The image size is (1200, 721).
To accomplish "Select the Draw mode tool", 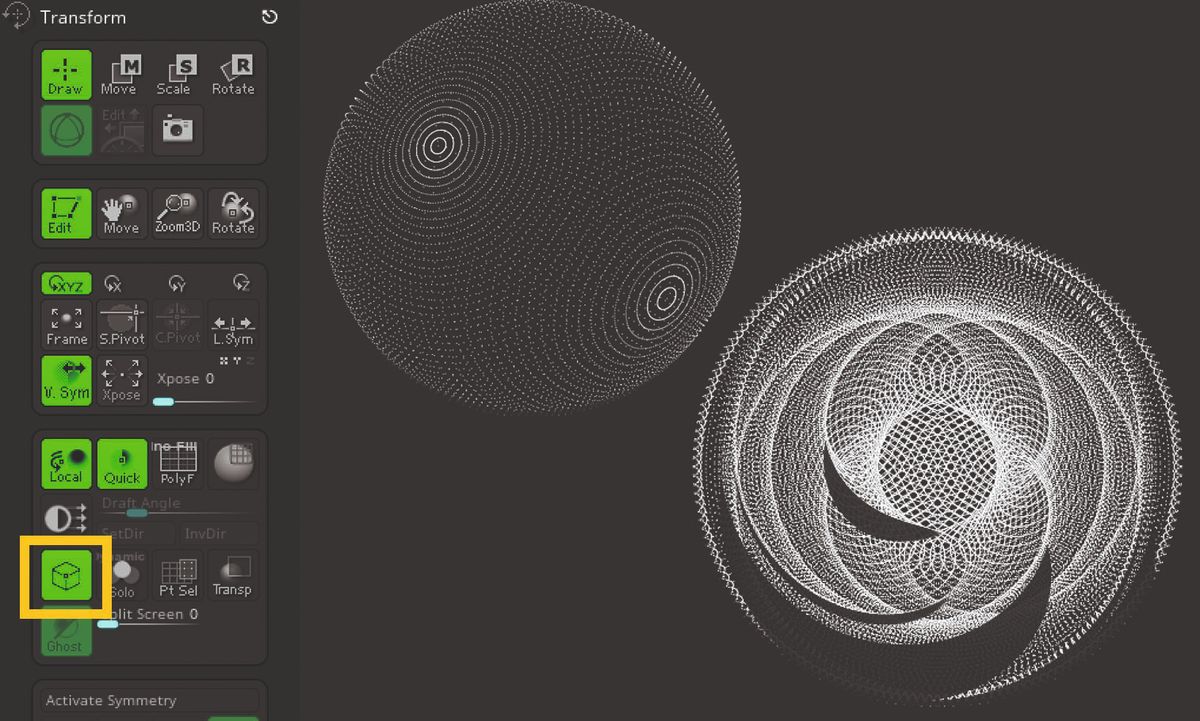I will 65,74.
